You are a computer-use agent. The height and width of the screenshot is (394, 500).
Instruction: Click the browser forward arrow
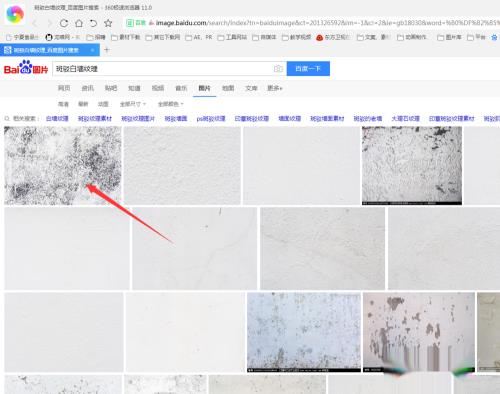(x=50, y=23)
